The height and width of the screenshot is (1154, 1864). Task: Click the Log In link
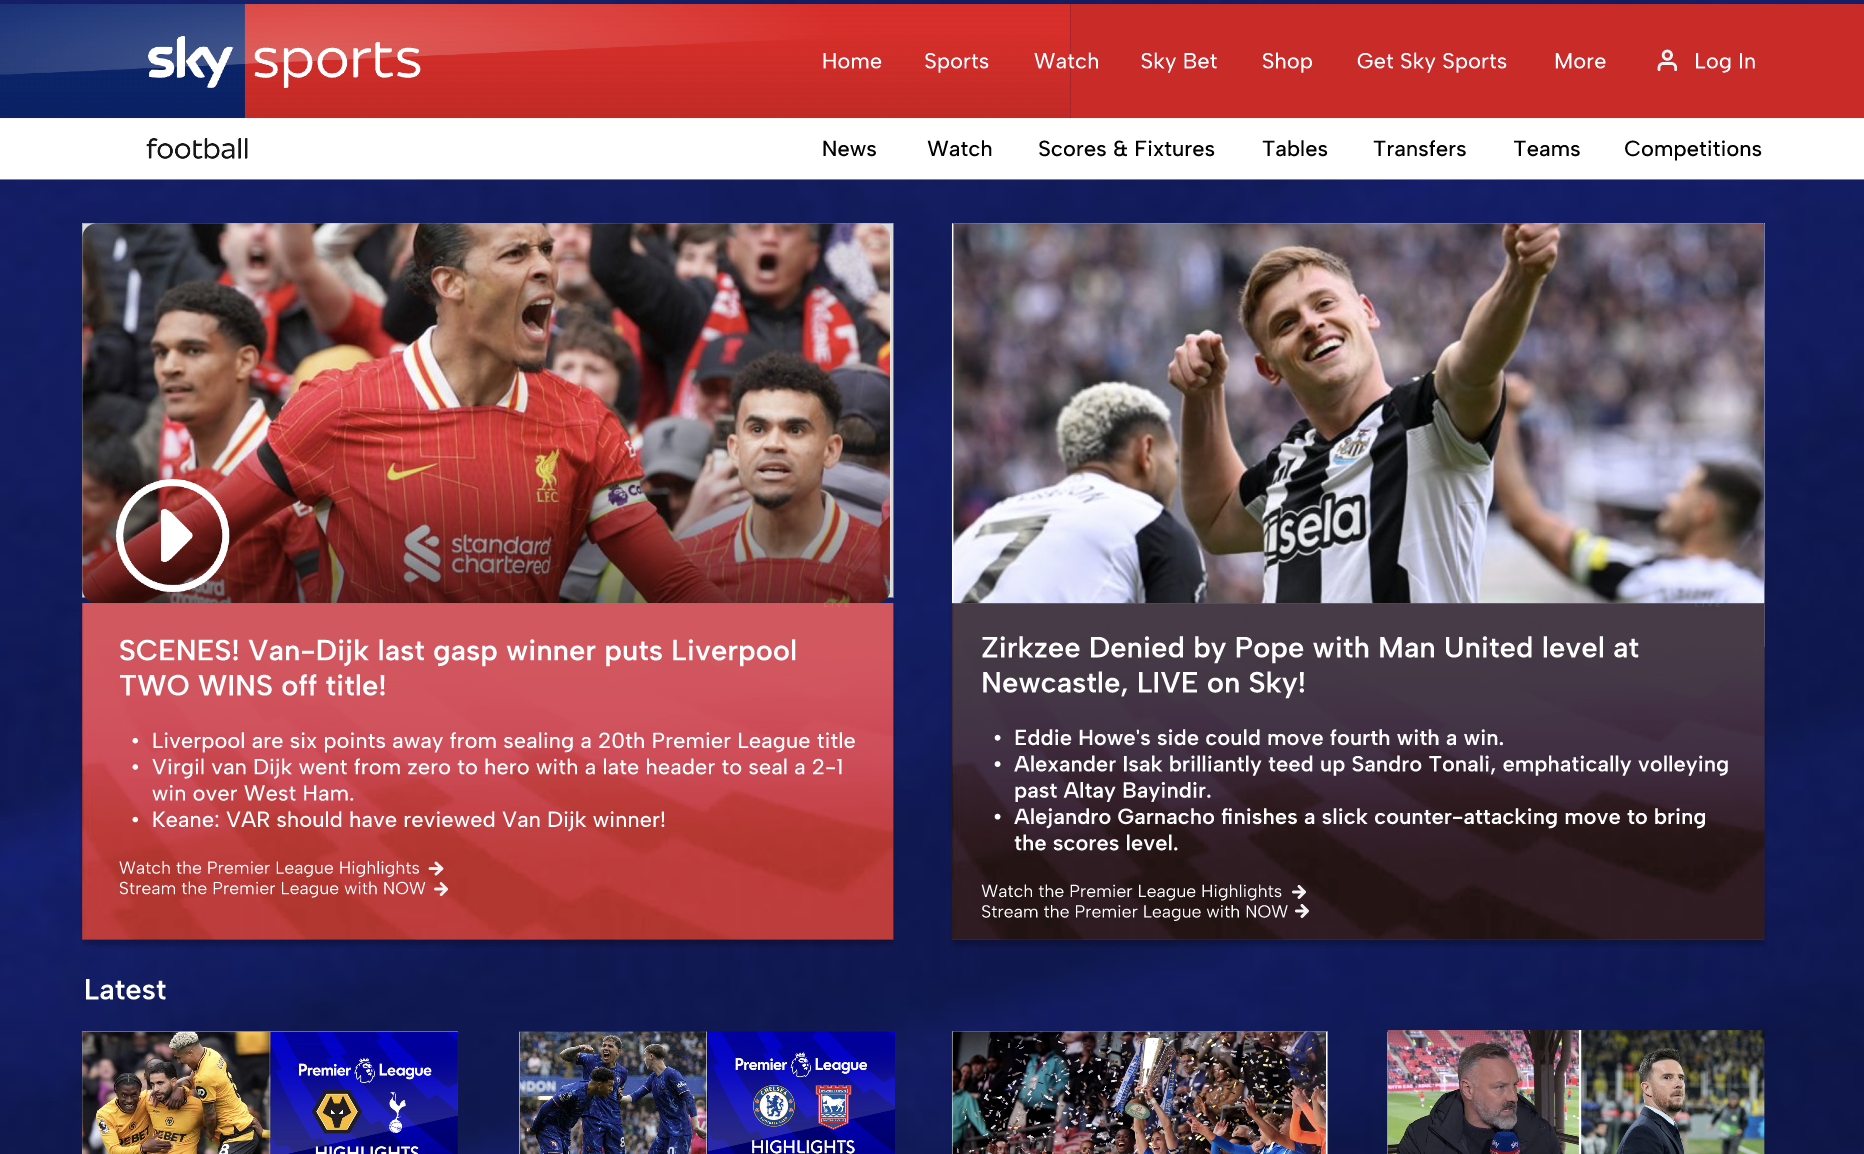[1725, 61]
